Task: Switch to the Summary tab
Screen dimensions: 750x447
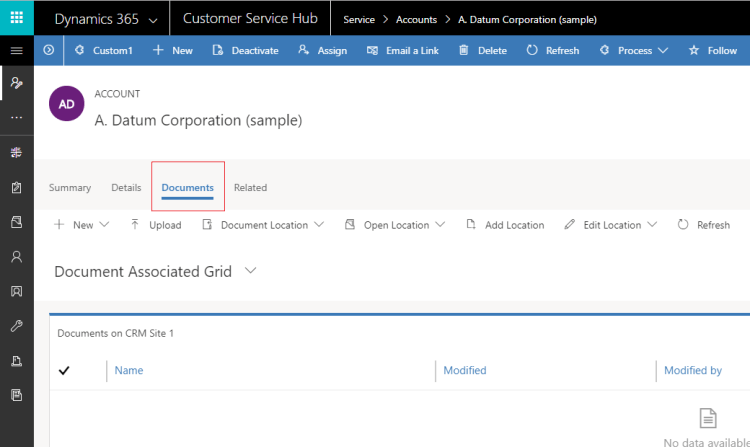Action: coord(70,188)
